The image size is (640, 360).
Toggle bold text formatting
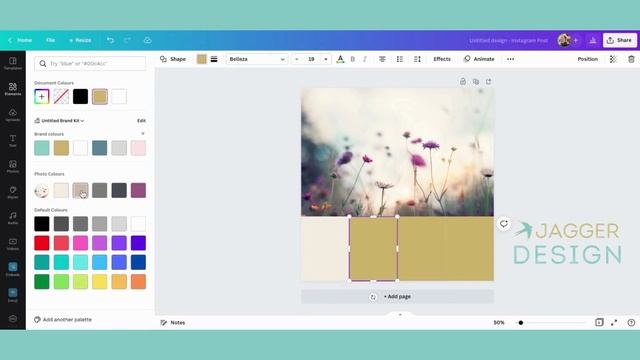coord(353,59)
